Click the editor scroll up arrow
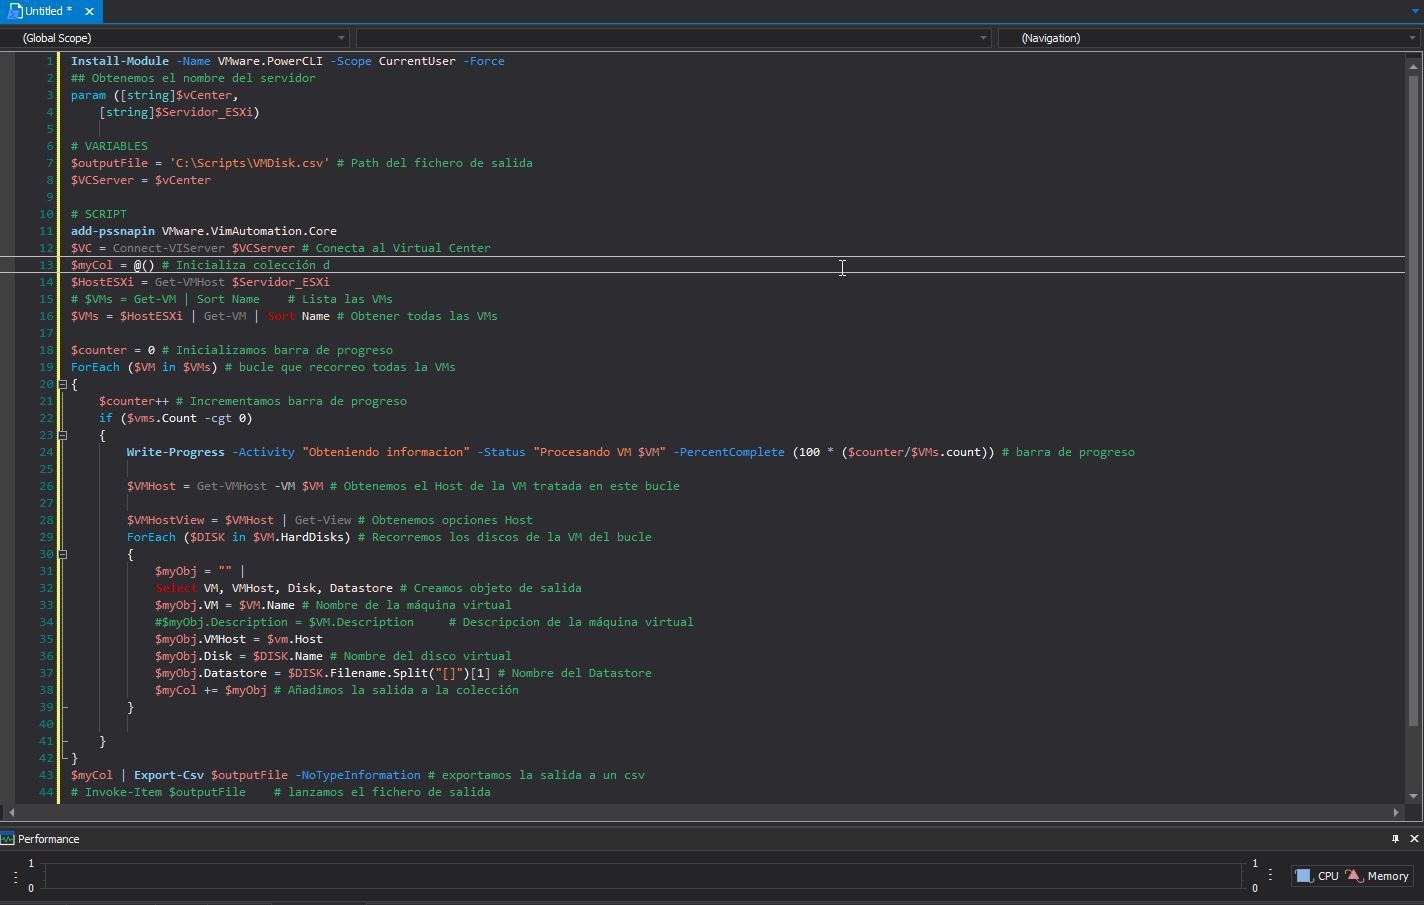Screen dimensions: 1424x905 (x=1413, y=66)
